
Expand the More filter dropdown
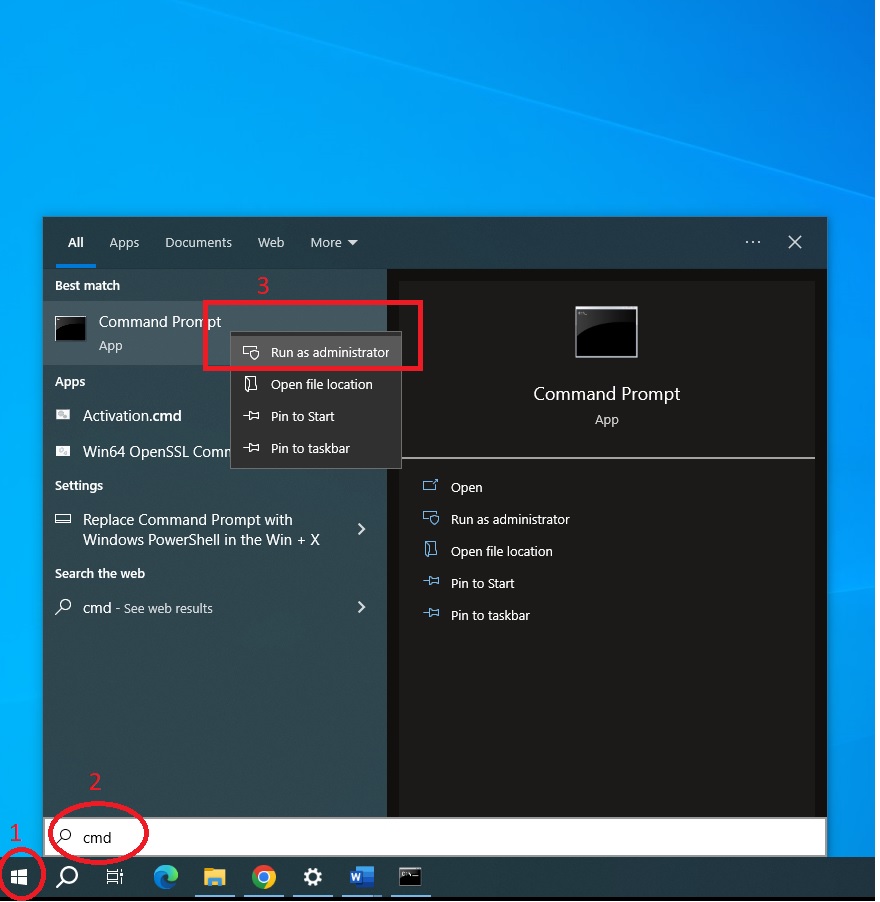(333, 243)
